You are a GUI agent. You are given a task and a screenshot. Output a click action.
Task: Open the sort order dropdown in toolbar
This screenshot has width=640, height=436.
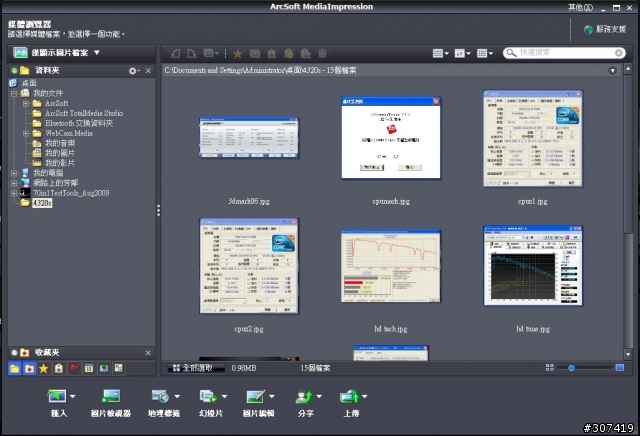pyautogui.click(x=463, y=53)
